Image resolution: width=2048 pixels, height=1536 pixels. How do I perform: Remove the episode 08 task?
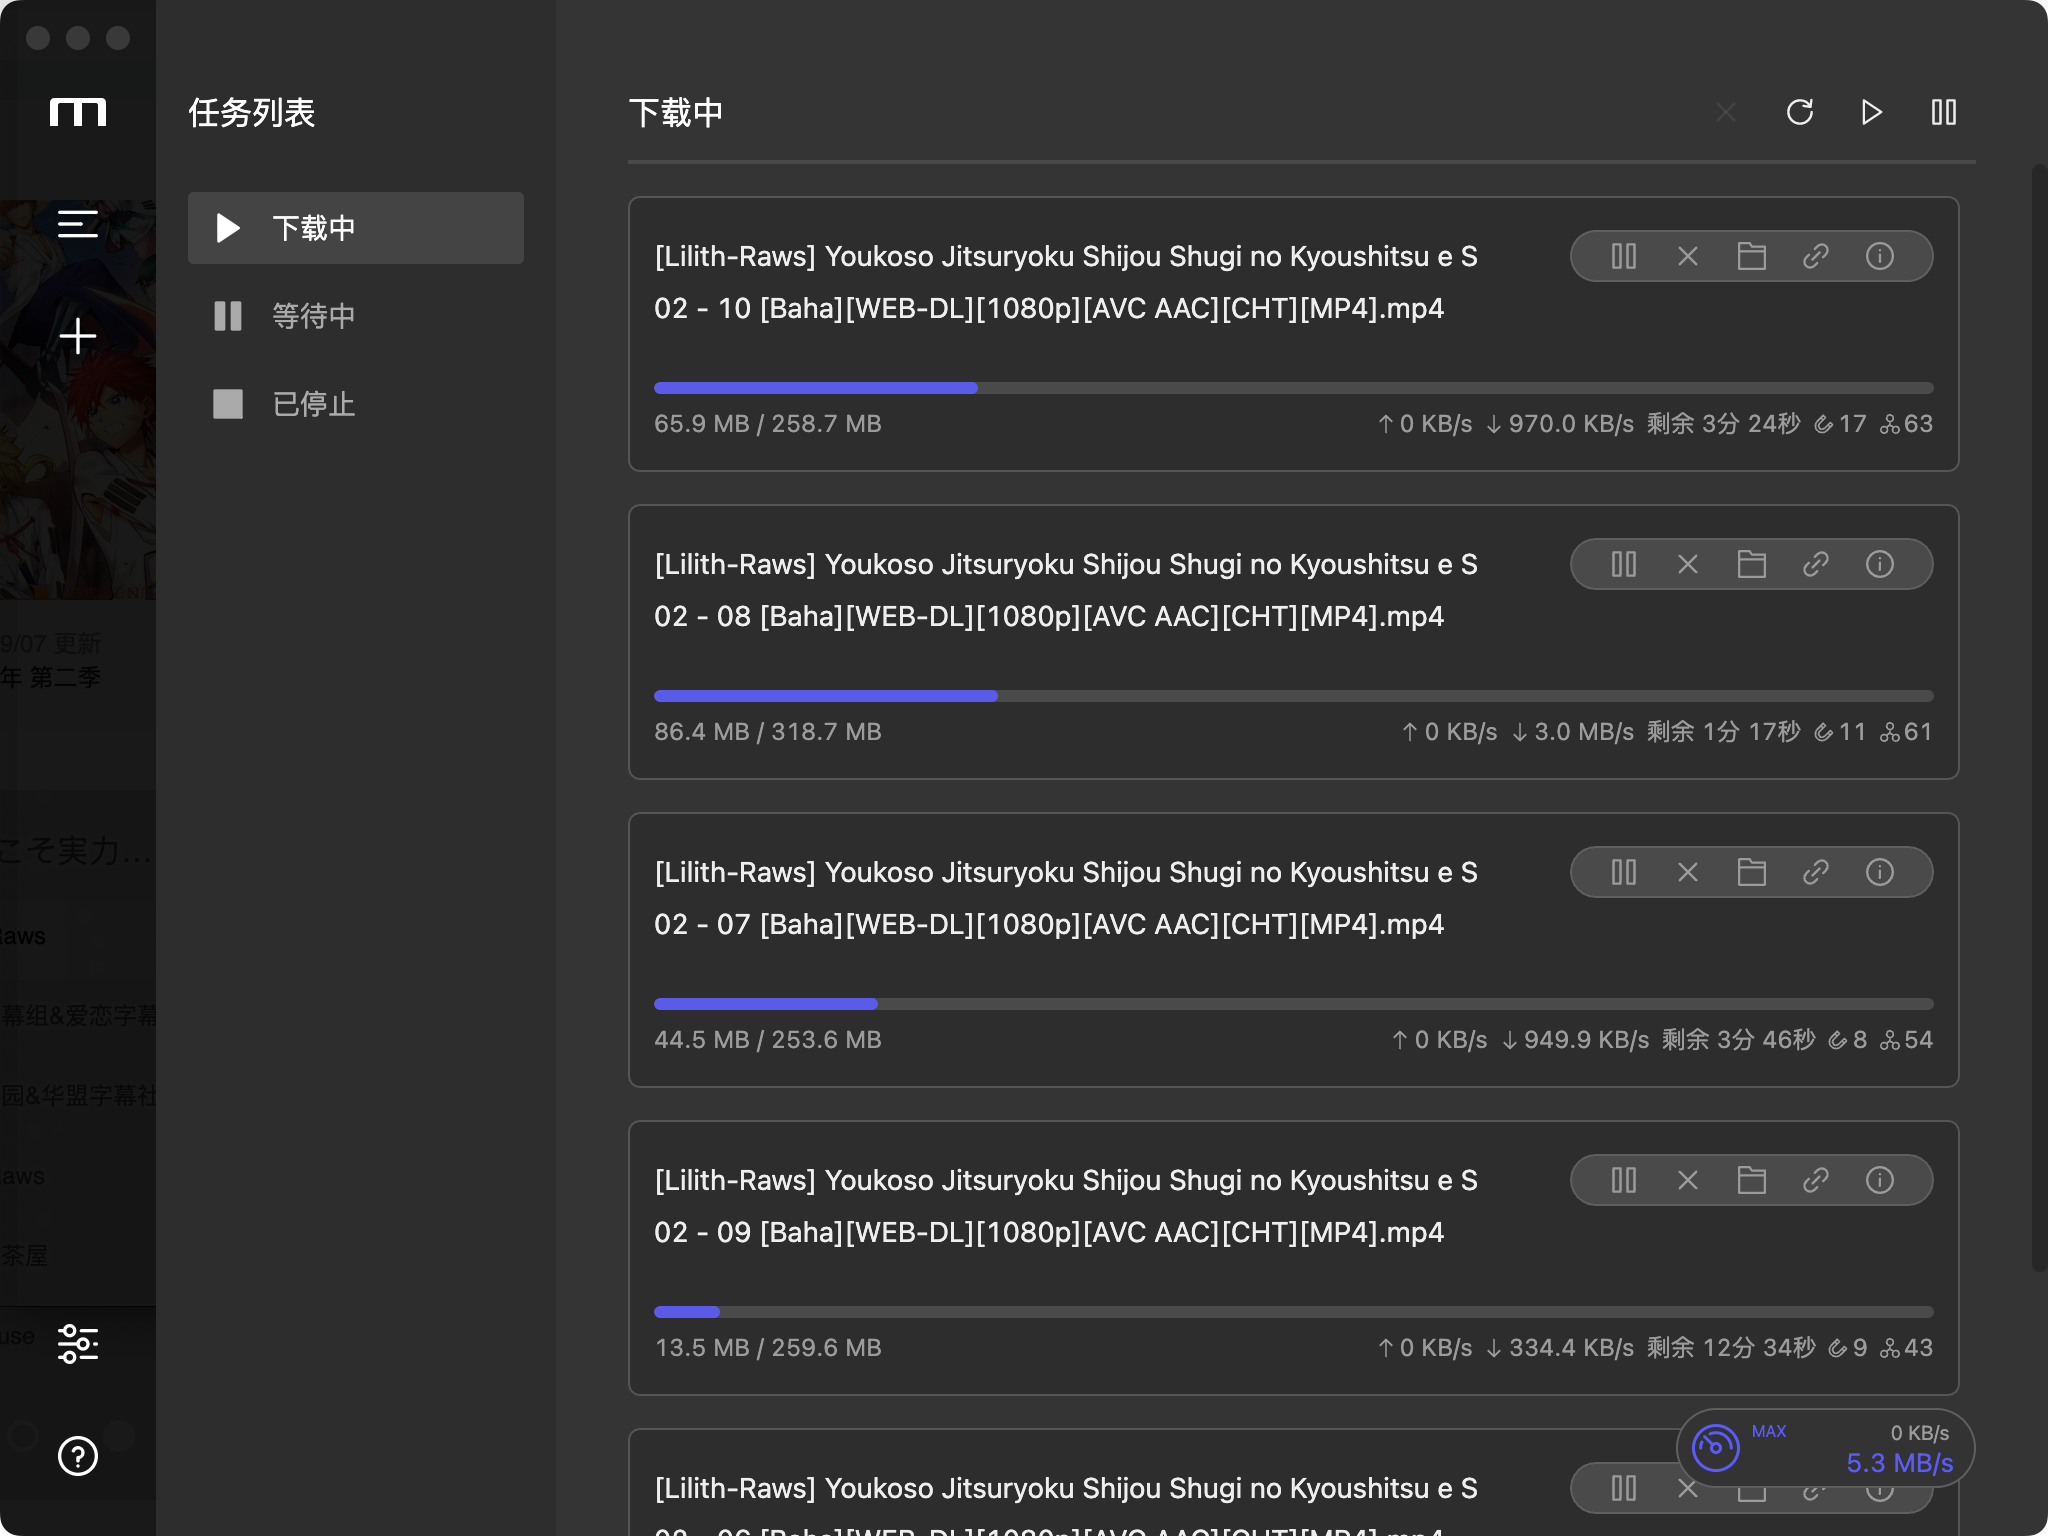coord(1688,564)
